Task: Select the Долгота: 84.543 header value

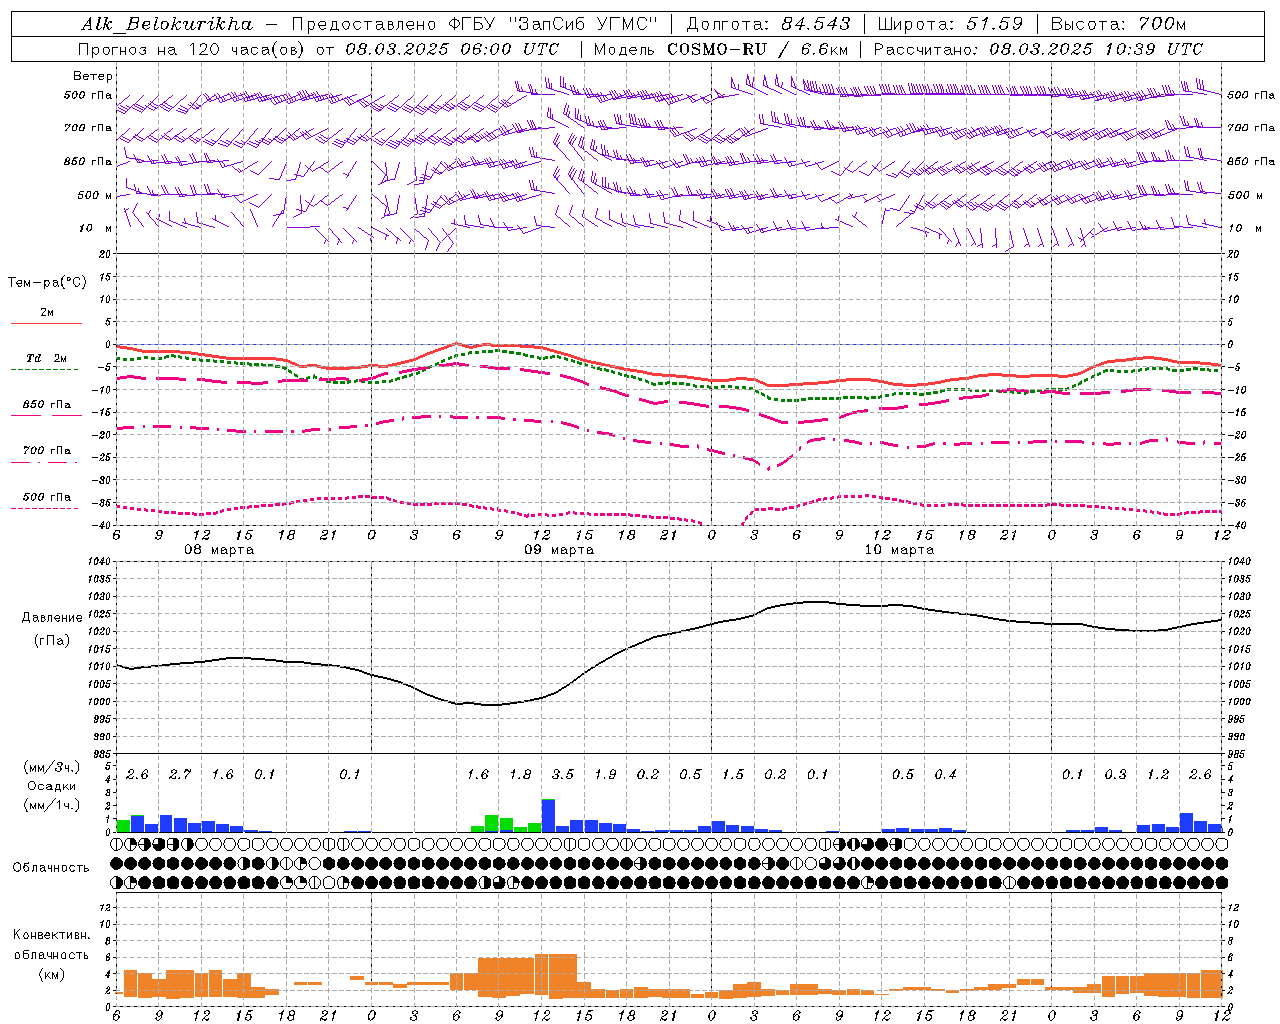Action: click(768, 24)
